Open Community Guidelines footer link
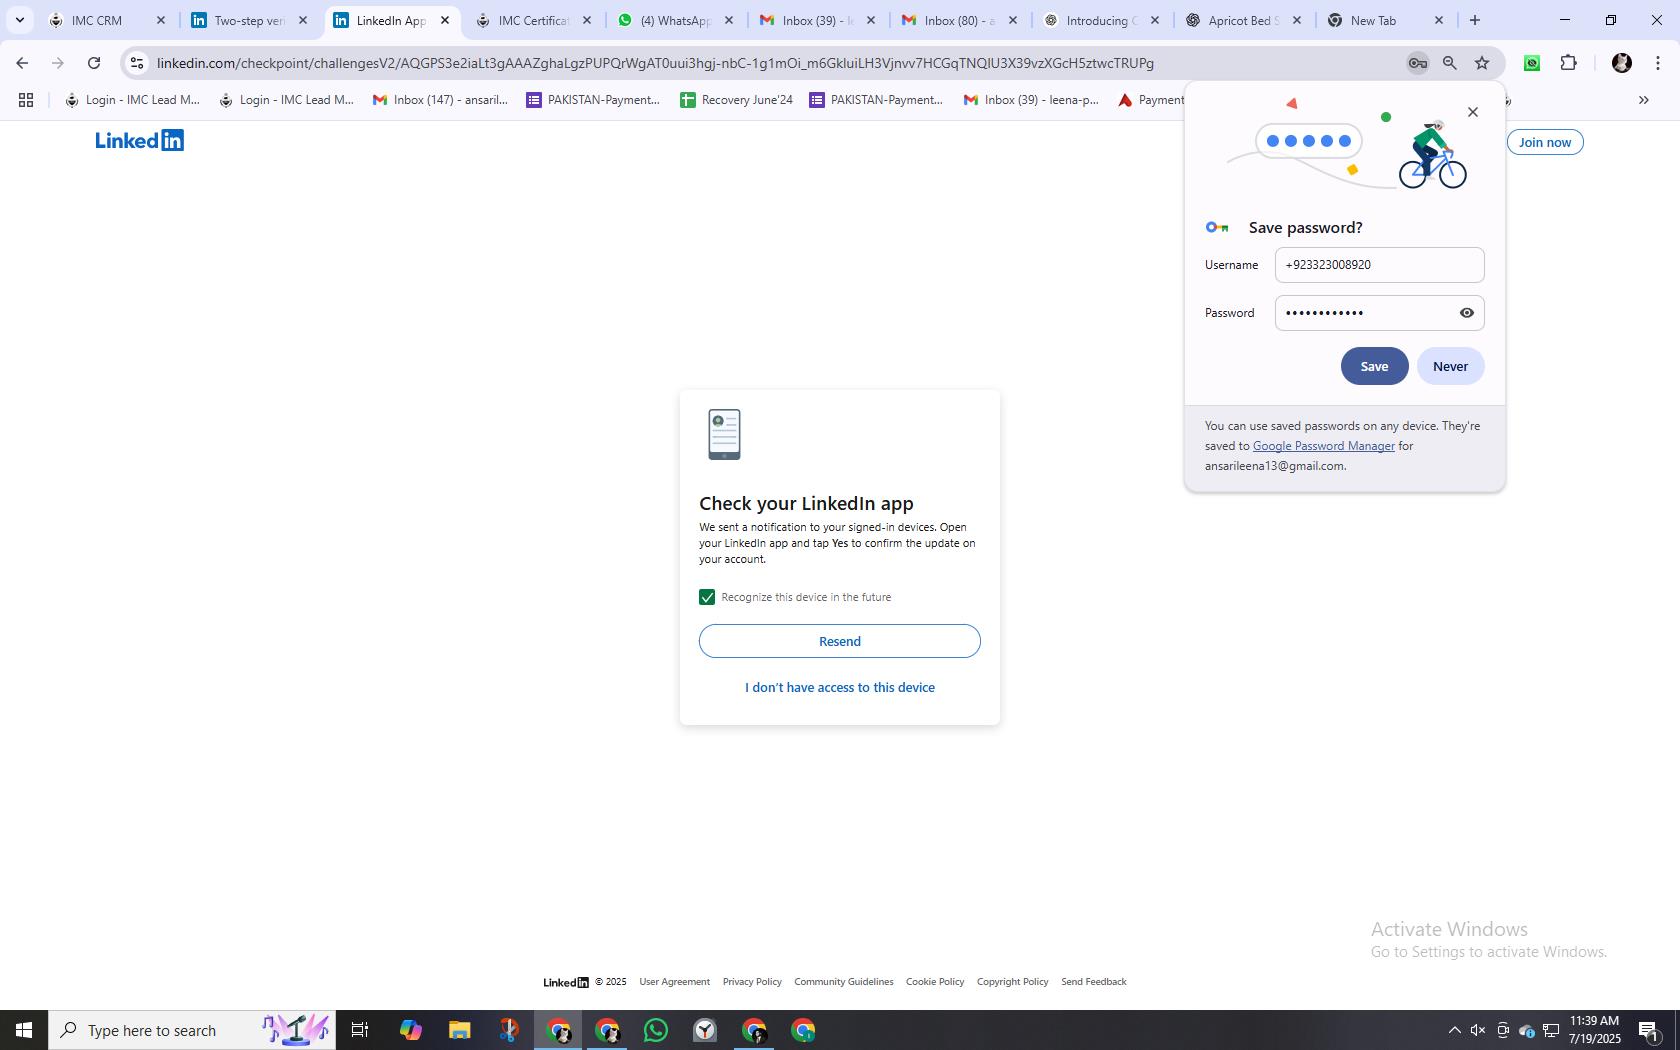This screenshot has width=1680, height=1050. point(844,982)
